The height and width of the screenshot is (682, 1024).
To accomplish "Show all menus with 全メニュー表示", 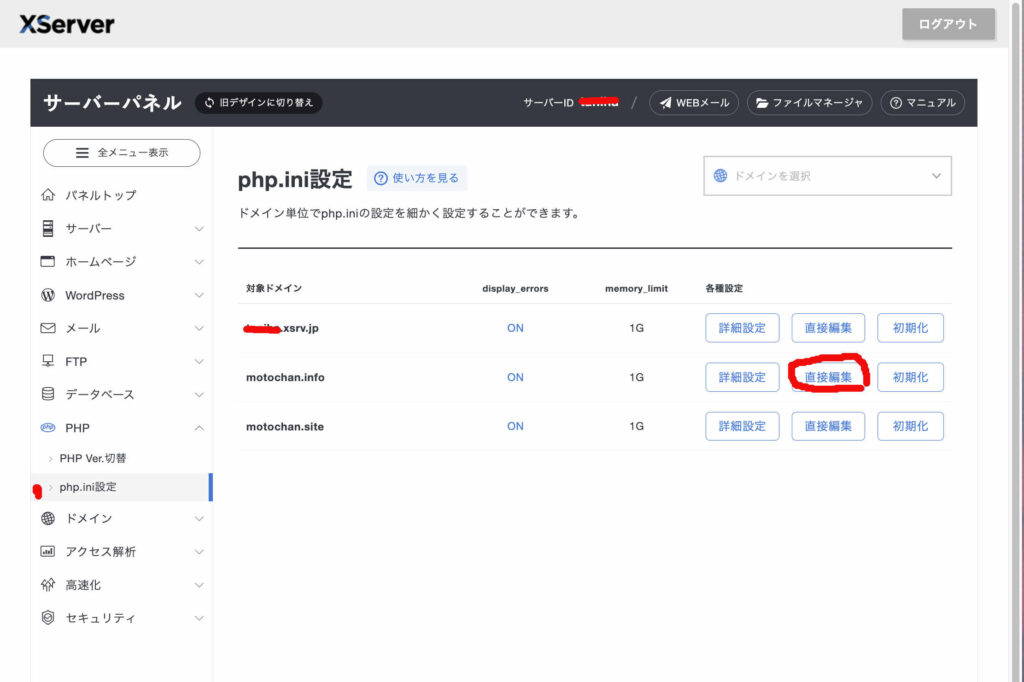I will tap(121, 153).
